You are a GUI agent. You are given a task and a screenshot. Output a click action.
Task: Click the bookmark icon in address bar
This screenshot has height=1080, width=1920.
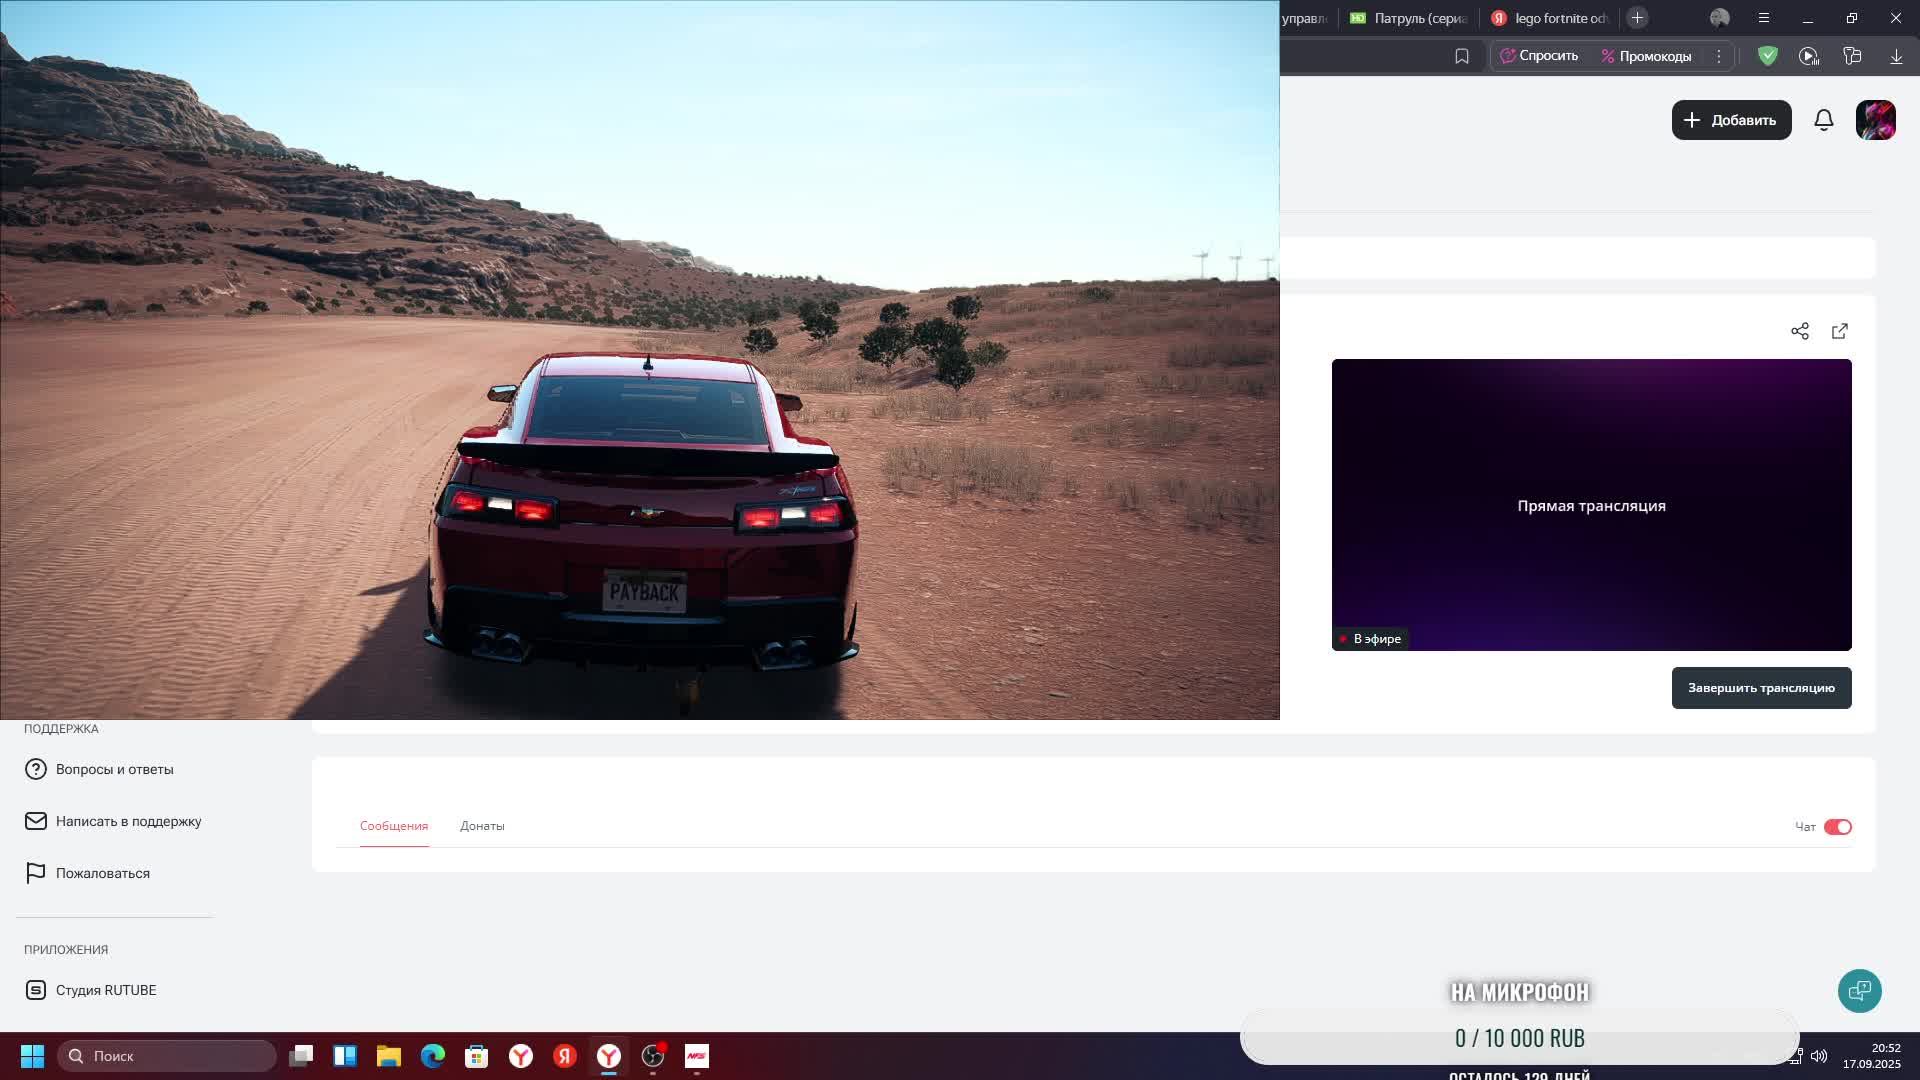1461,56
